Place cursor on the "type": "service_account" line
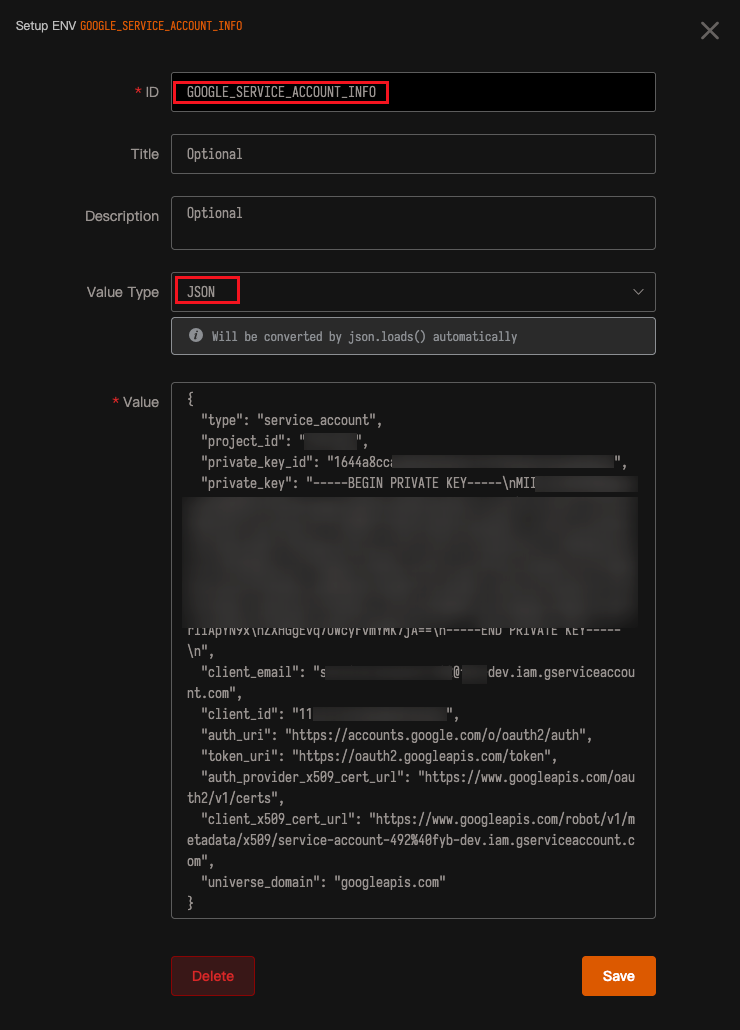 [x=292, y=420]
